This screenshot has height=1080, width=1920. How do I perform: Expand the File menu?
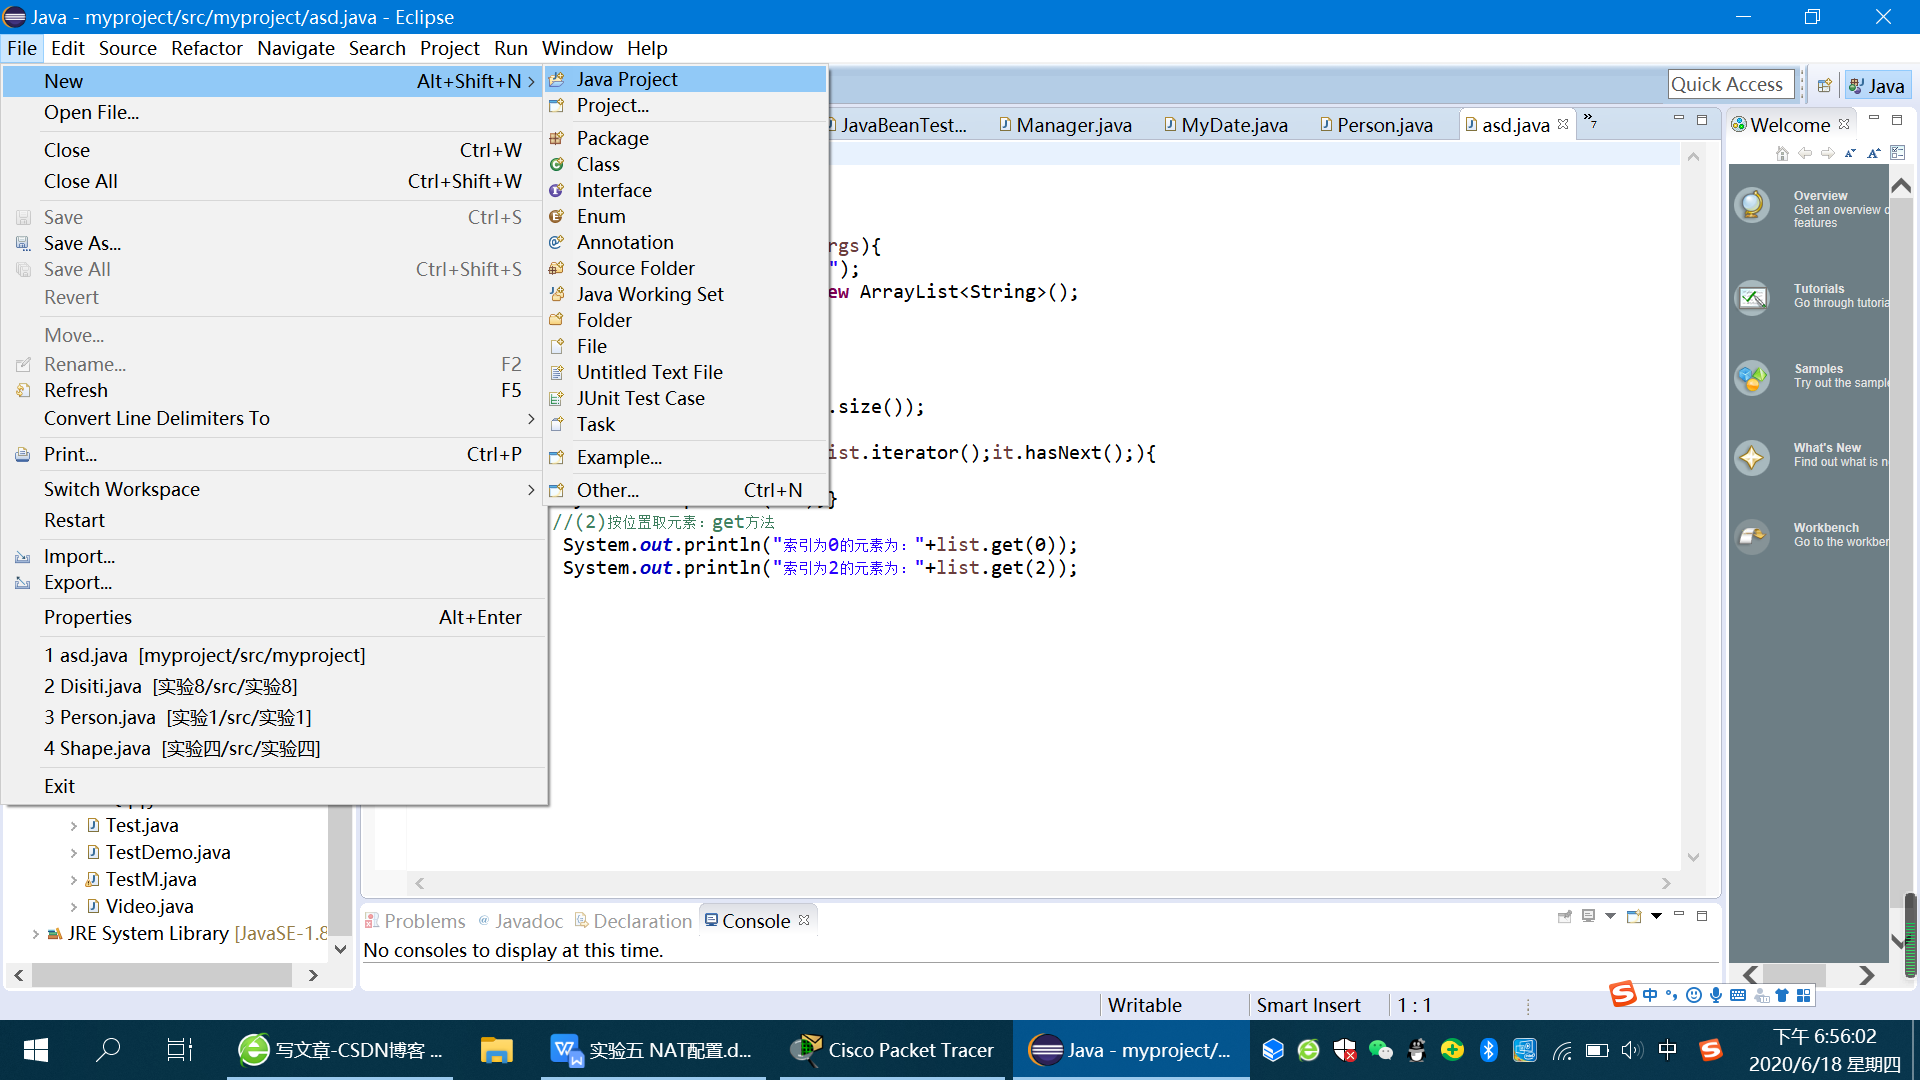(20, 49)
